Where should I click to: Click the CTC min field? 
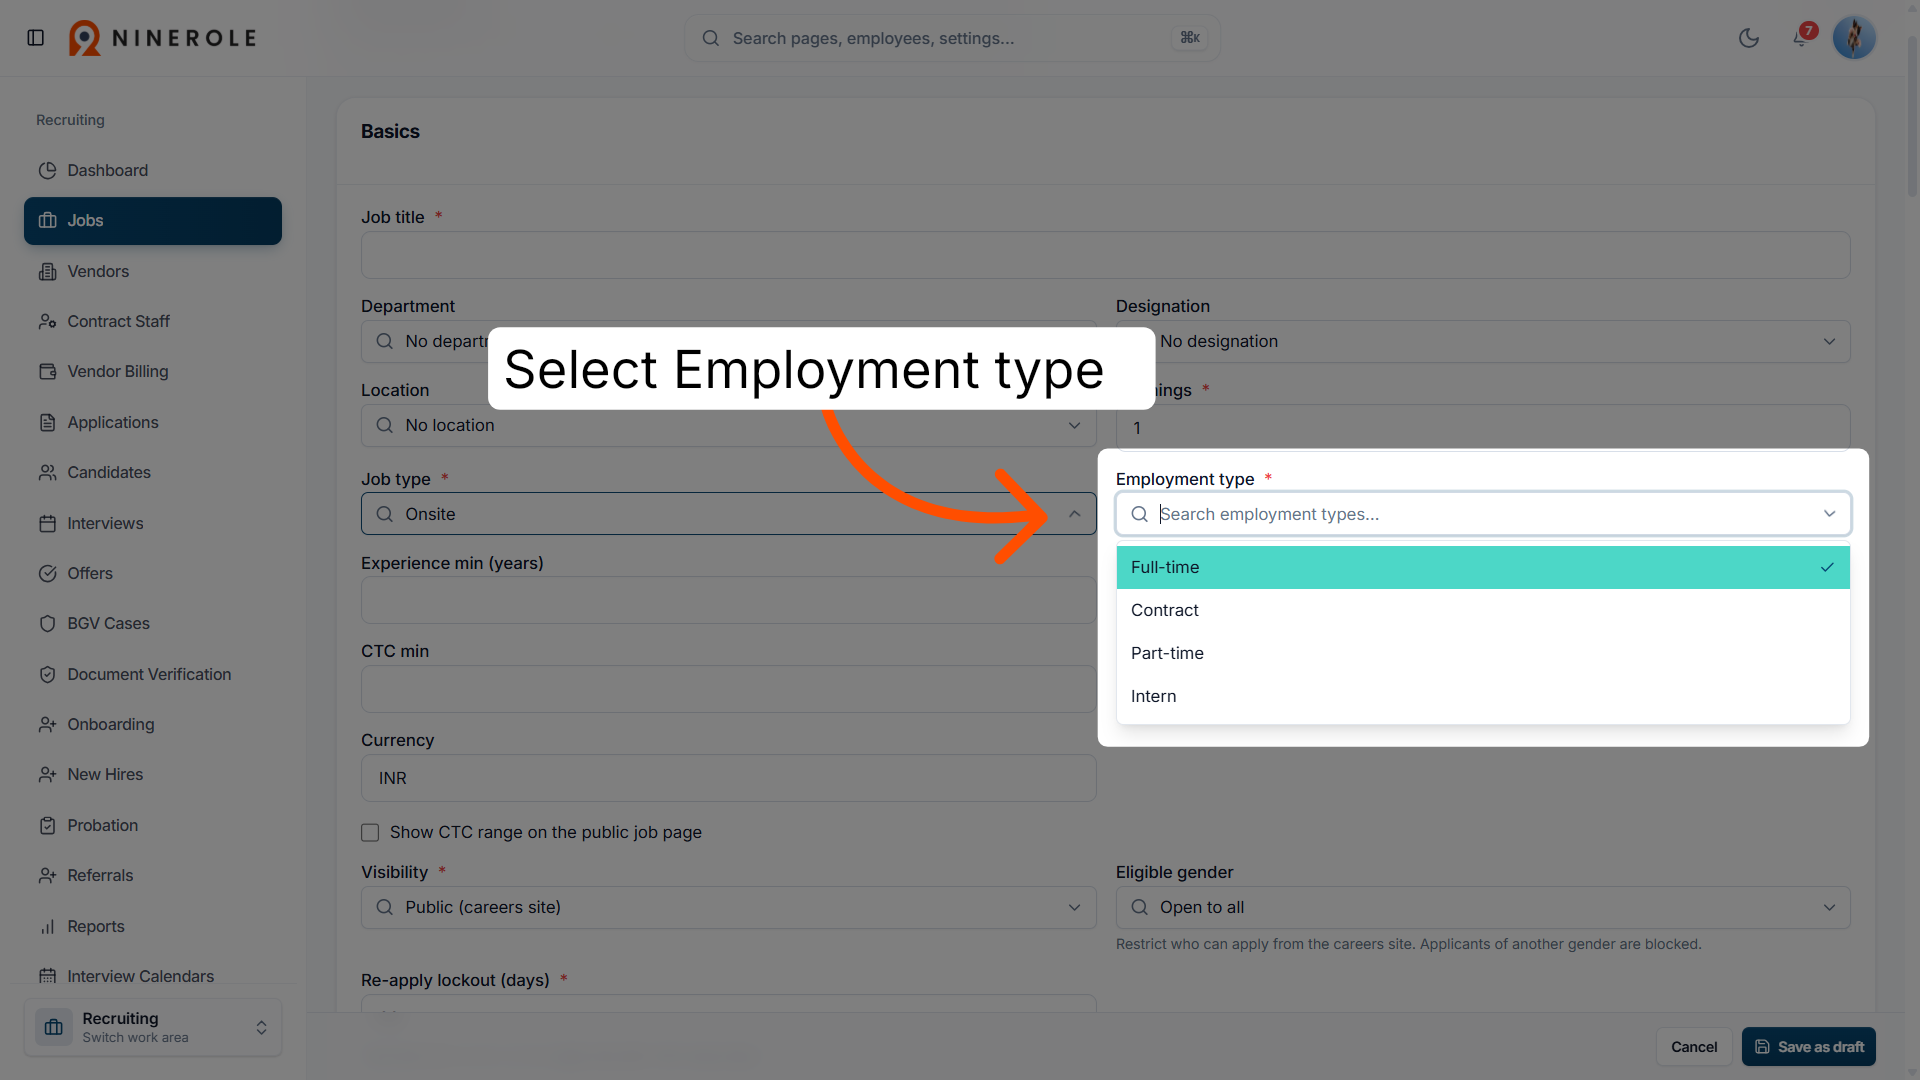pyautogui.click(x=728, y=689)
